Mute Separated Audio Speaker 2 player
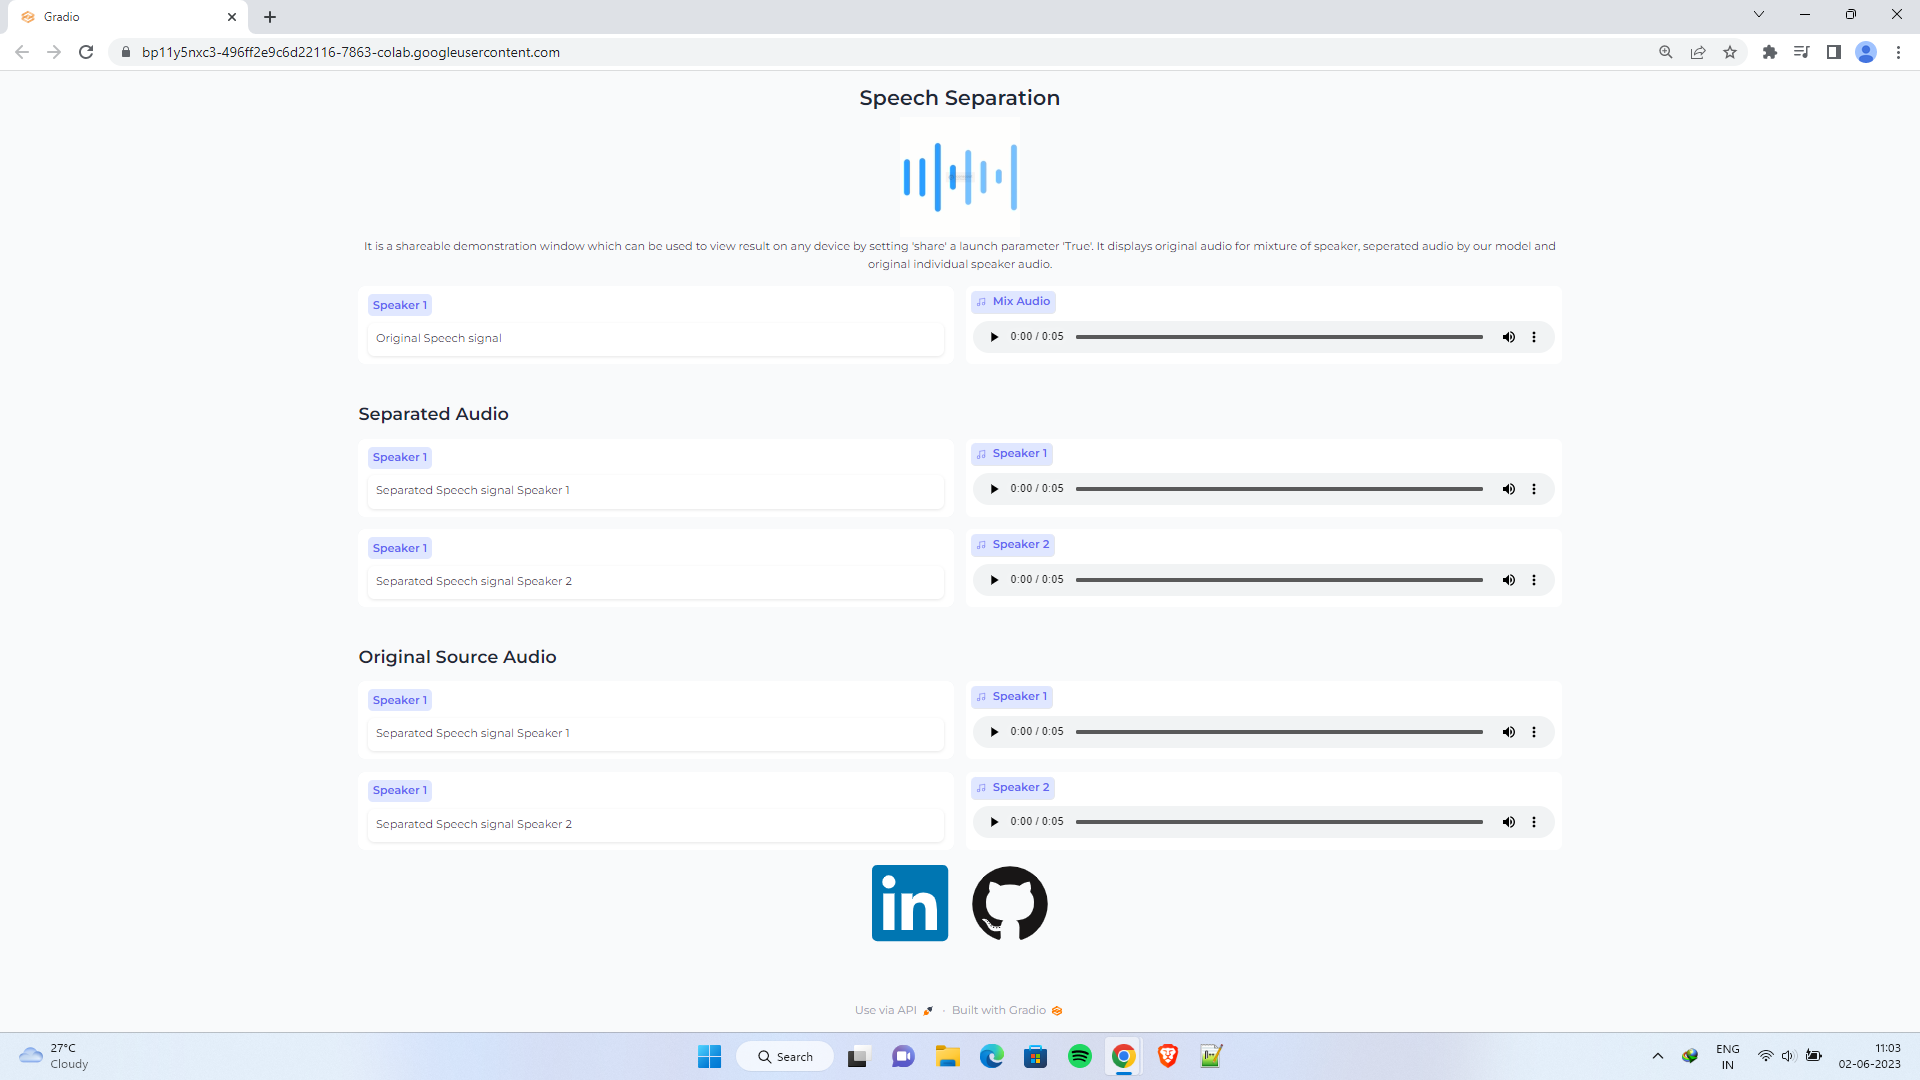This screenshot has height=1080, width=1920. 1508,580
